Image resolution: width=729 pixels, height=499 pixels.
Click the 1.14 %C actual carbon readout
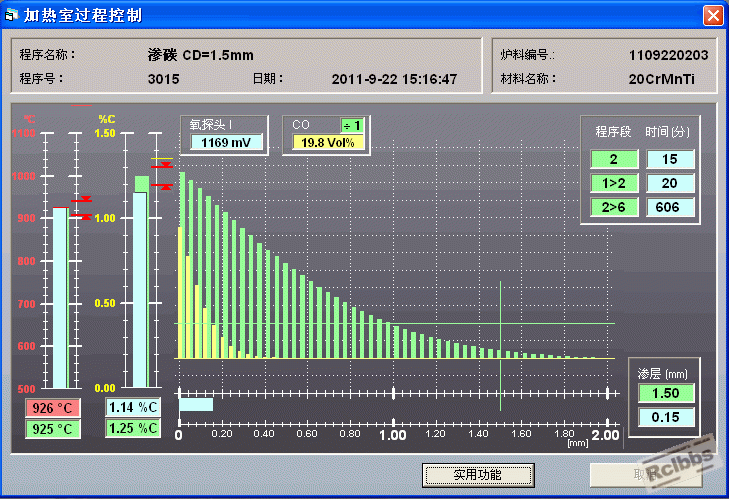pyautogui.click(x=133, y=407)
